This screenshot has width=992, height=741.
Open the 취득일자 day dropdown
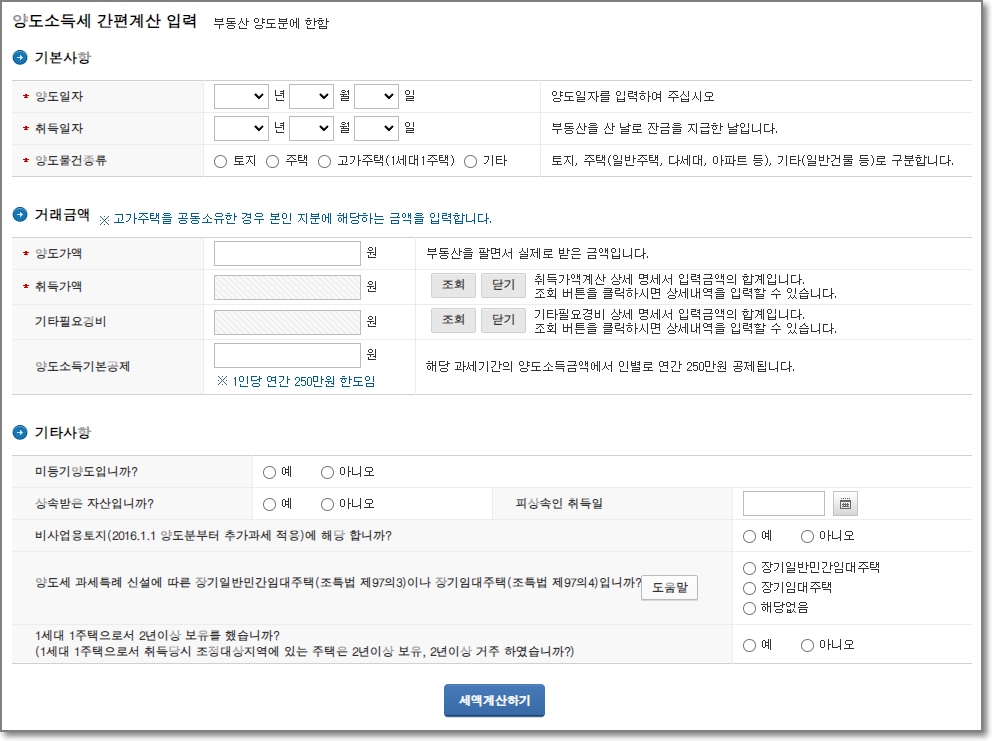(x=376, y=128)
